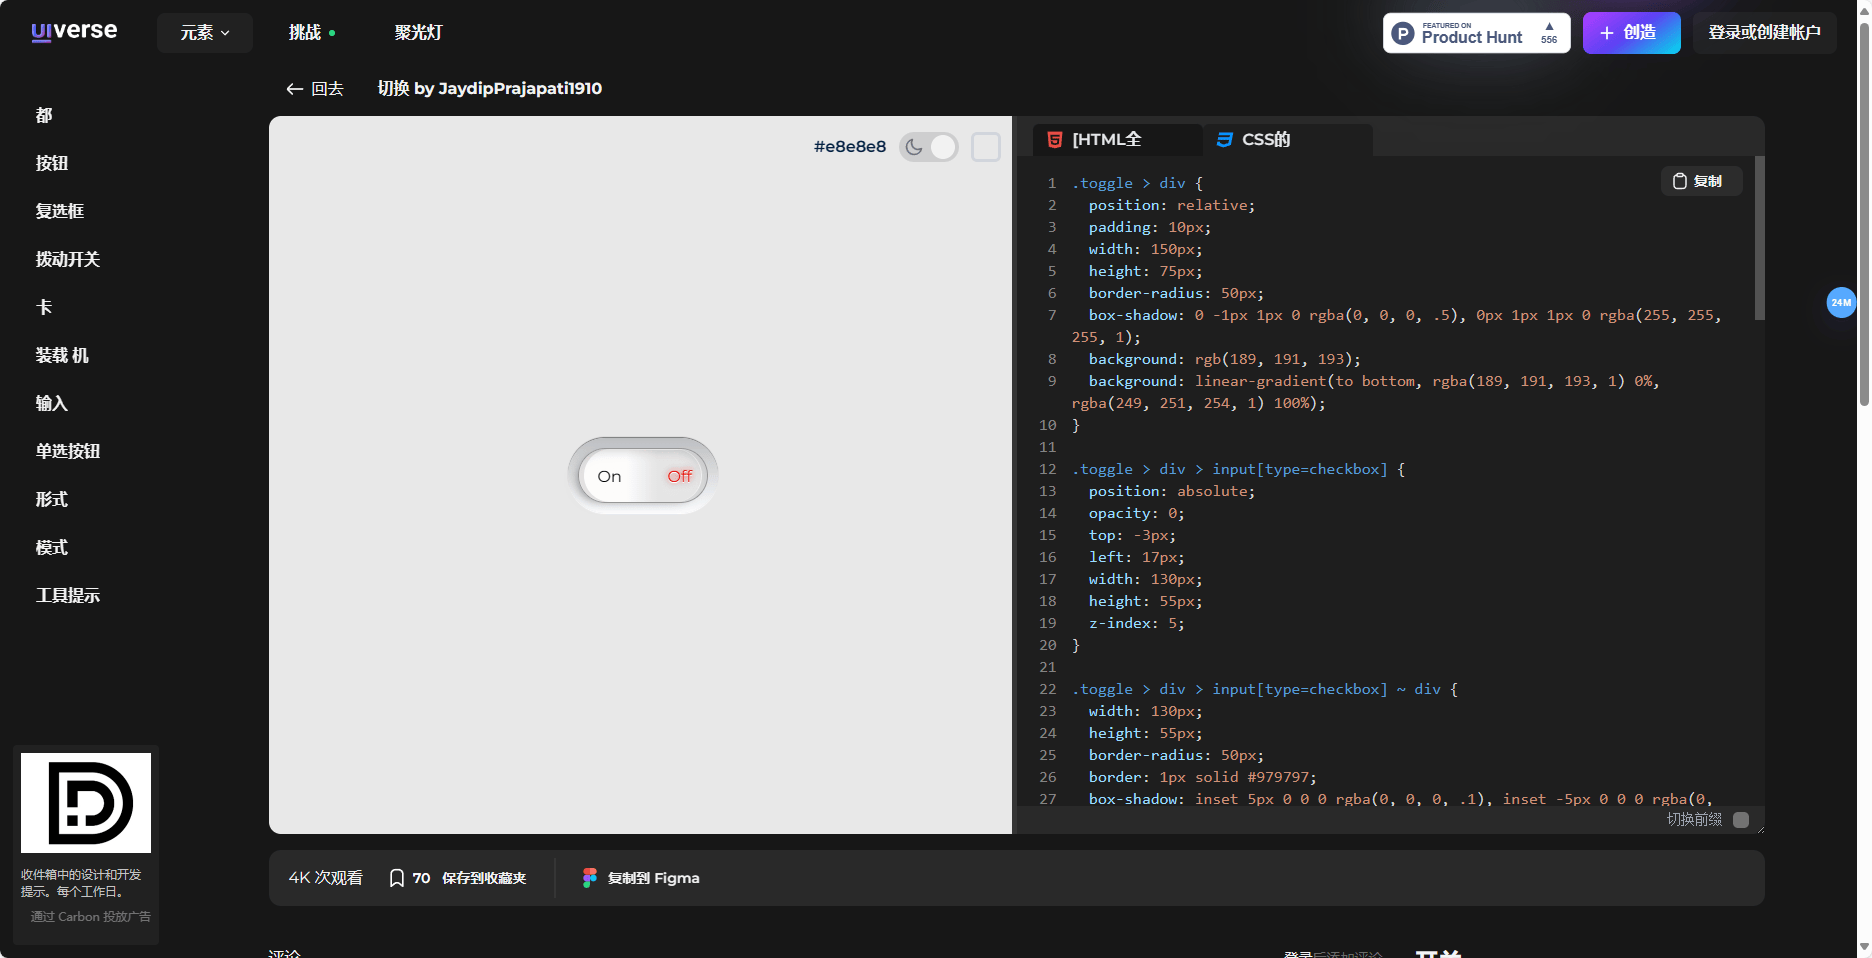Click 登录或创建帐户 sign in button
Screen dimensions: 1872x958
click(x=1764, y=33)
